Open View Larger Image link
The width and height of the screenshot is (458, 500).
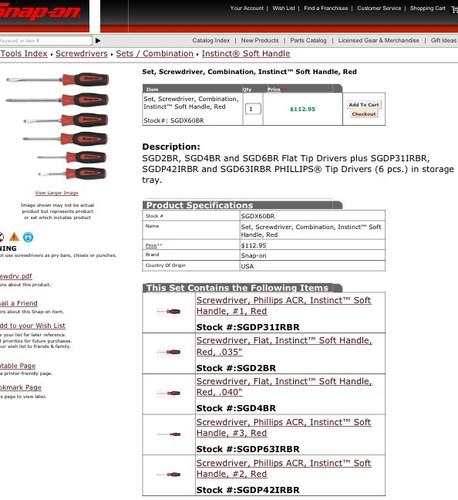[x=57, y=193]
